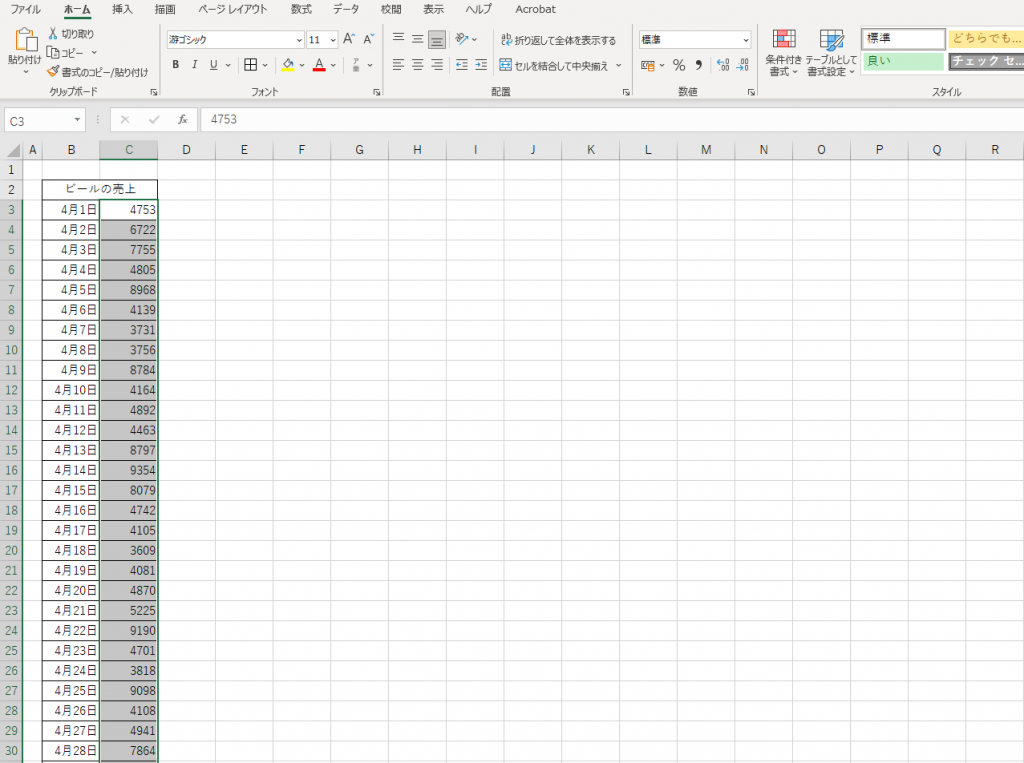This screenshot has height=763, width=1024.
Task: Open the borders dropdown arrow
Action: click(x=264, y=65)
